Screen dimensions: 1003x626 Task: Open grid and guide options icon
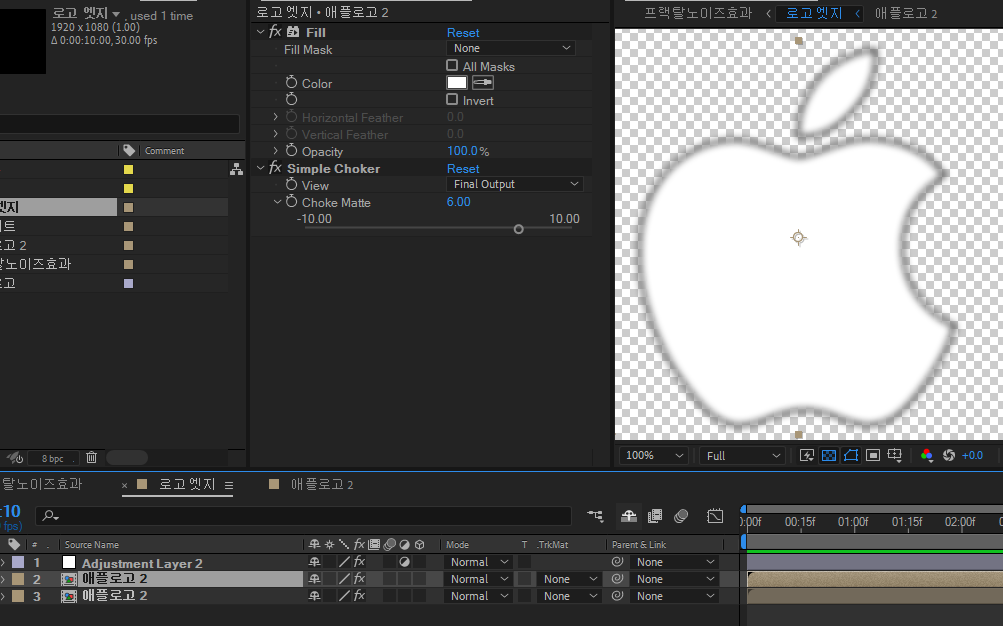pos(894,455)
